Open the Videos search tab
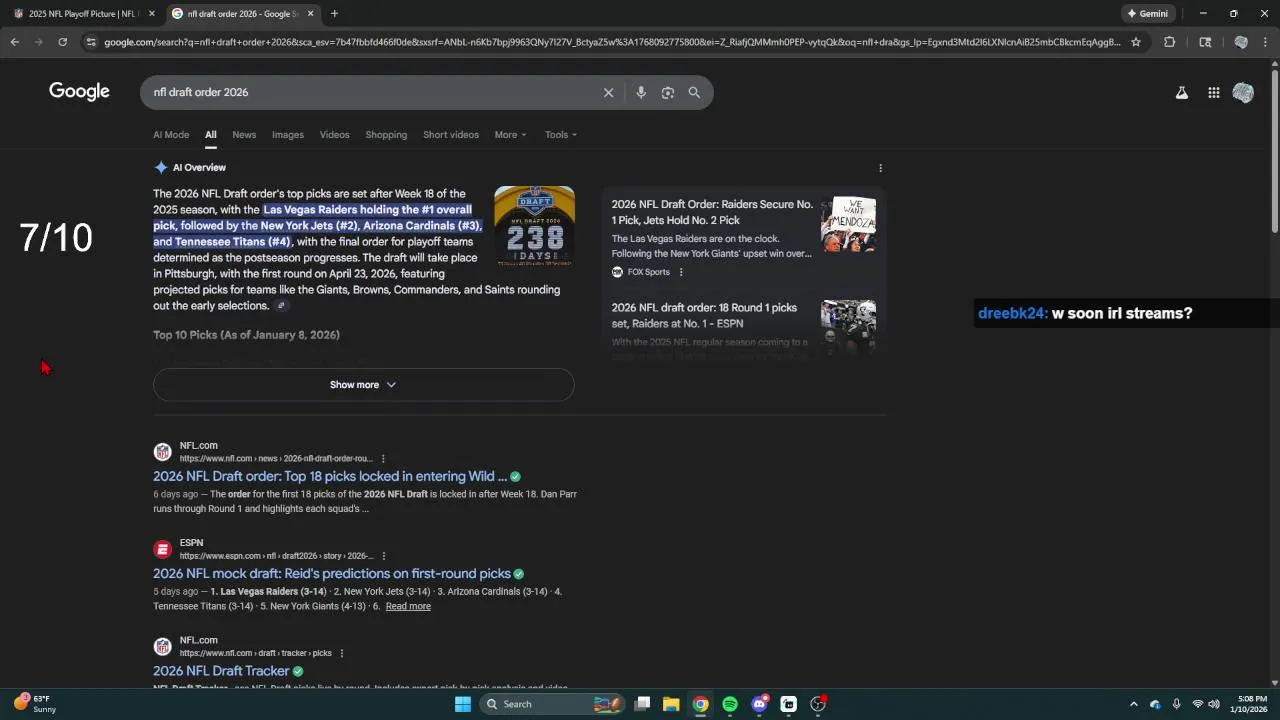The height and width of the screenshot is (720, 1280). click(335, 135)
